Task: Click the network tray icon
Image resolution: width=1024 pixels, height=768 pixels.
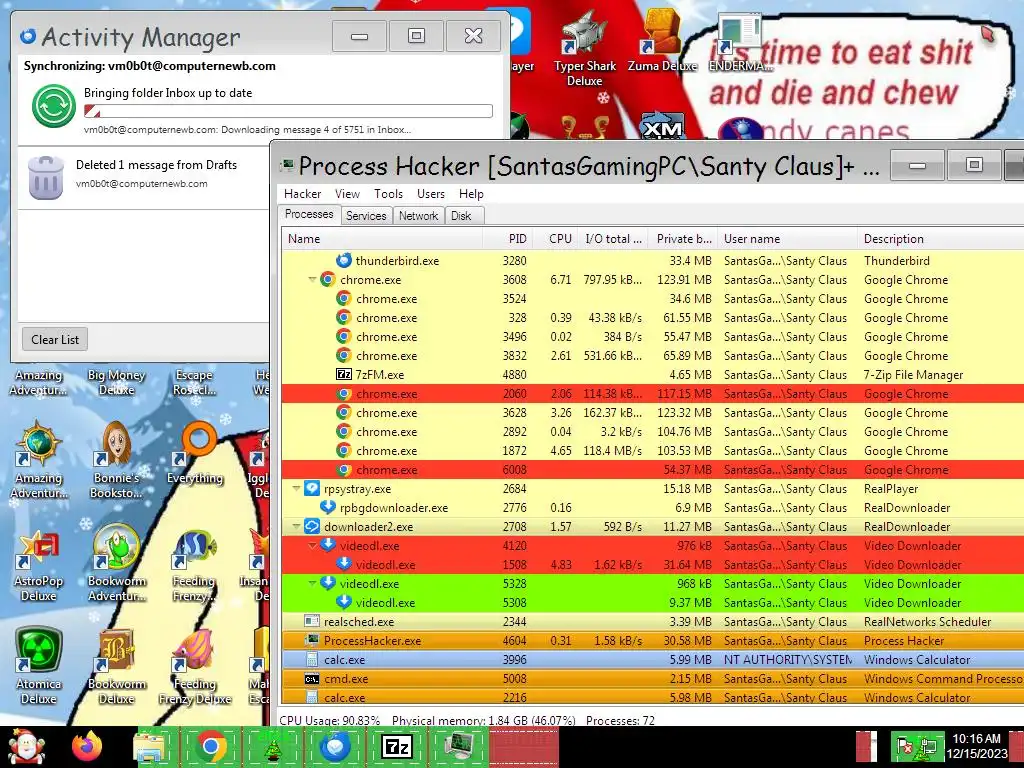Action: click(x=928, y=746)
